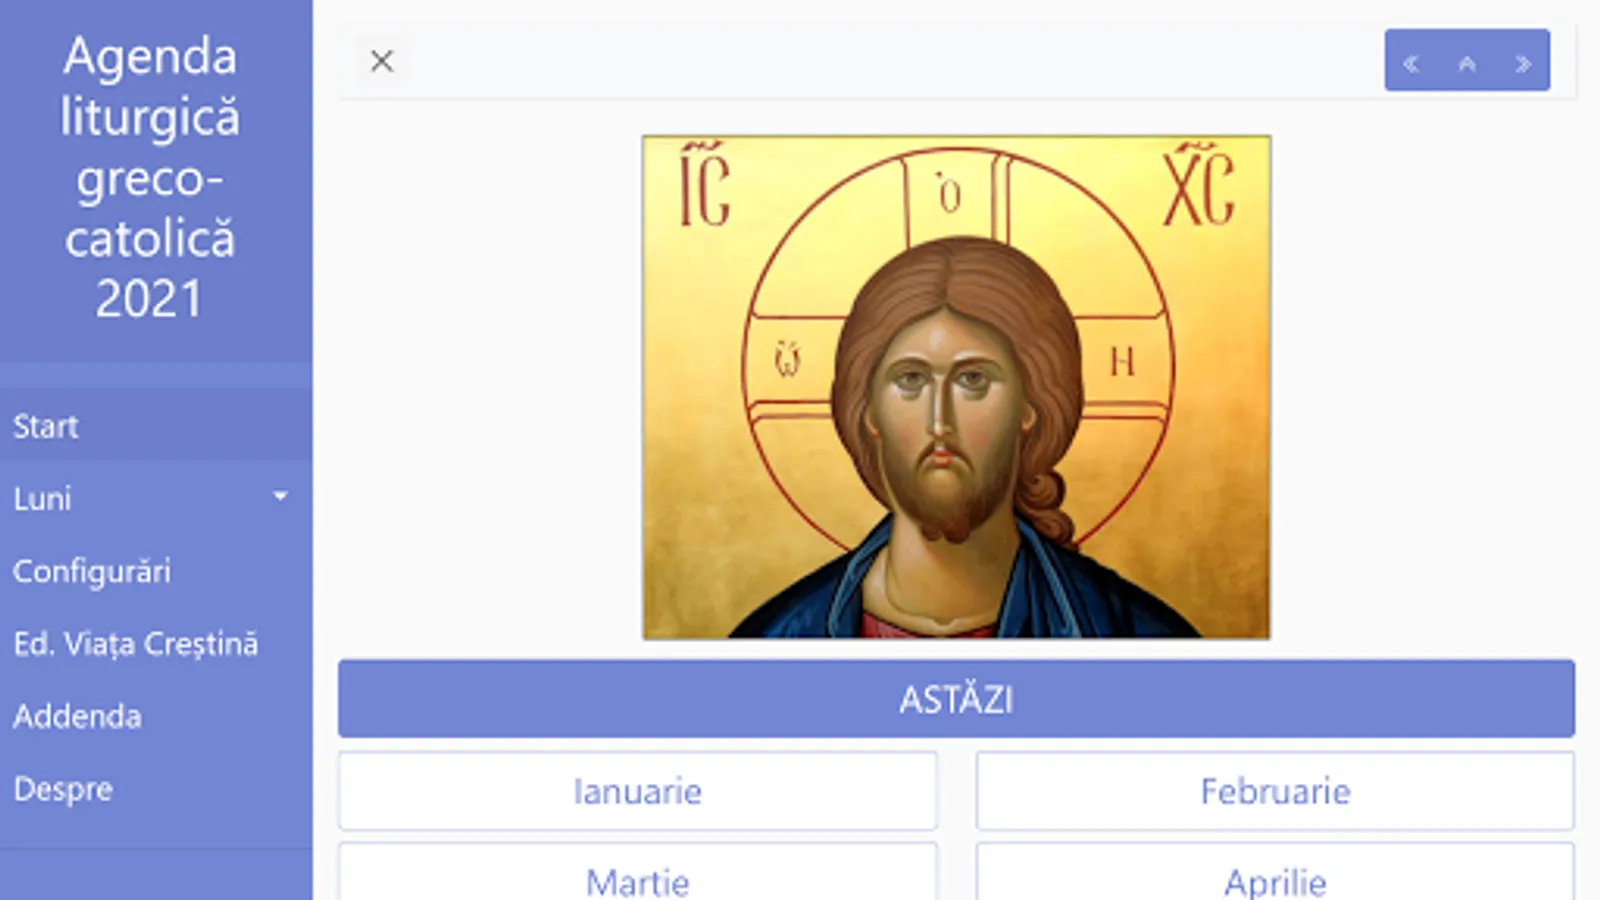The height and width of the screenshot is (900, 1600).
Task: Go to Ed. Viața Creștină page
Action: 136,643
